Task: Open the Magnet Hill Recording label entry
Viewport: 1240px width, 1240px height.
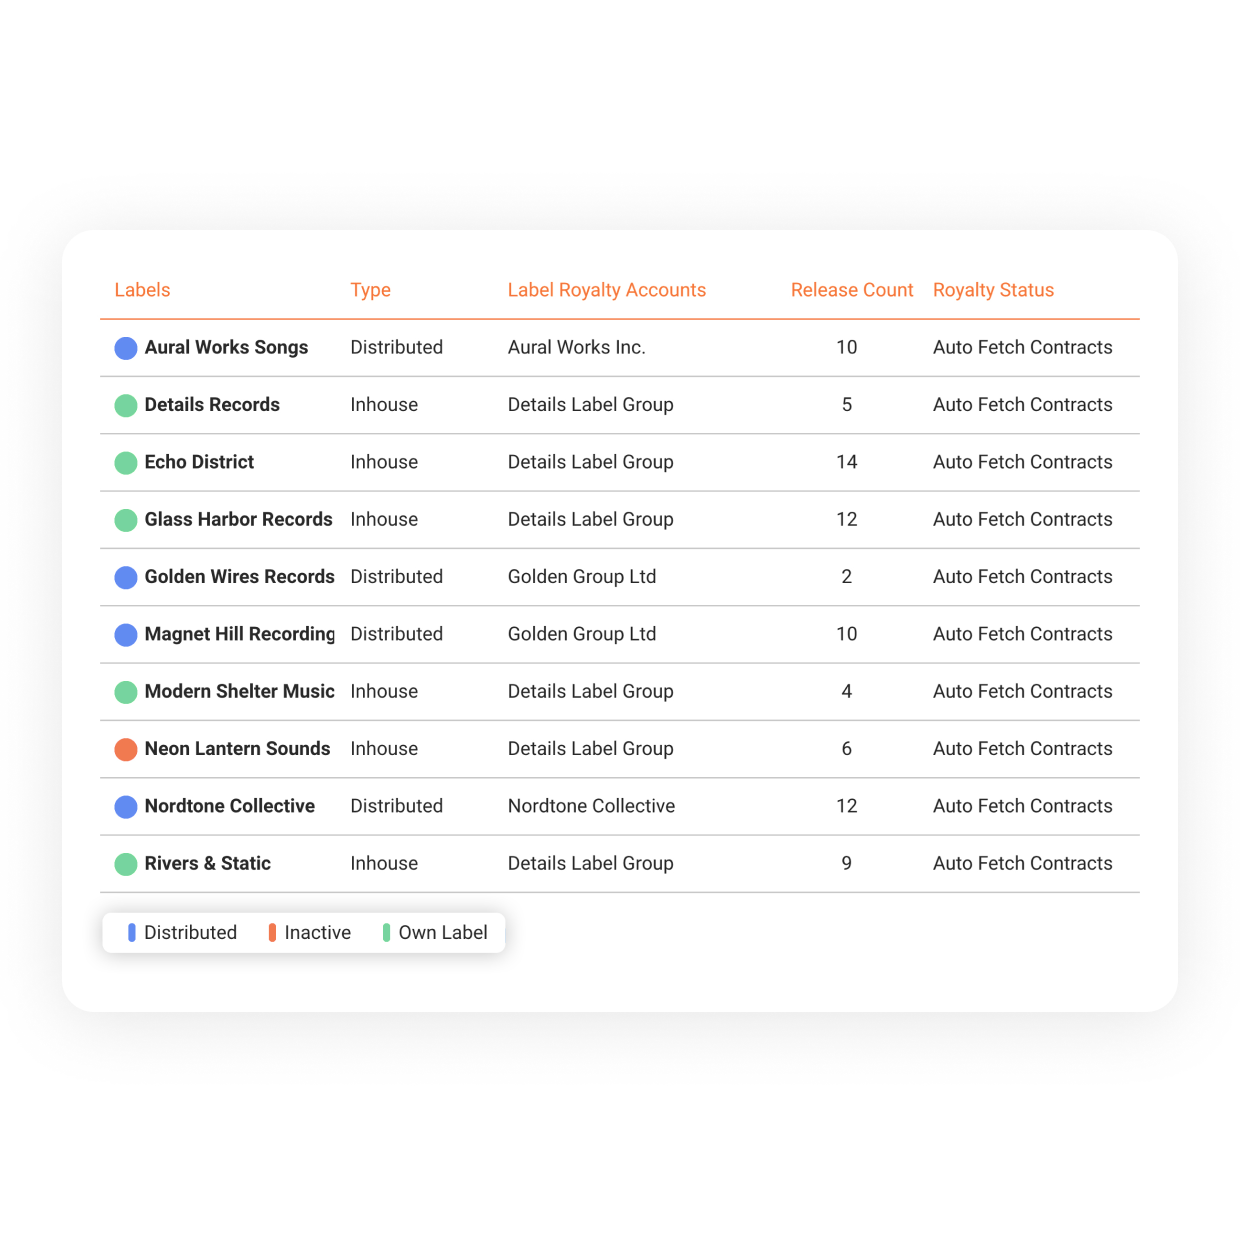Action: tap(239, 634)
